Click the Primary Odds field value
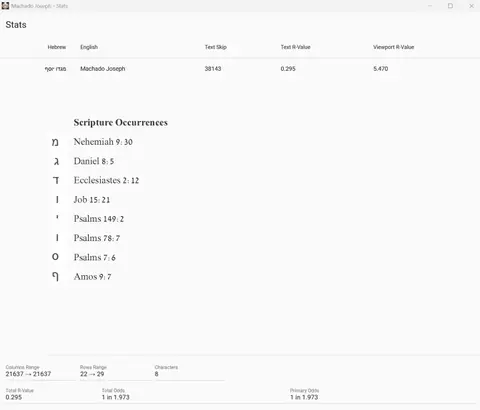The image size is (480, 410). (x=304, y=397)
